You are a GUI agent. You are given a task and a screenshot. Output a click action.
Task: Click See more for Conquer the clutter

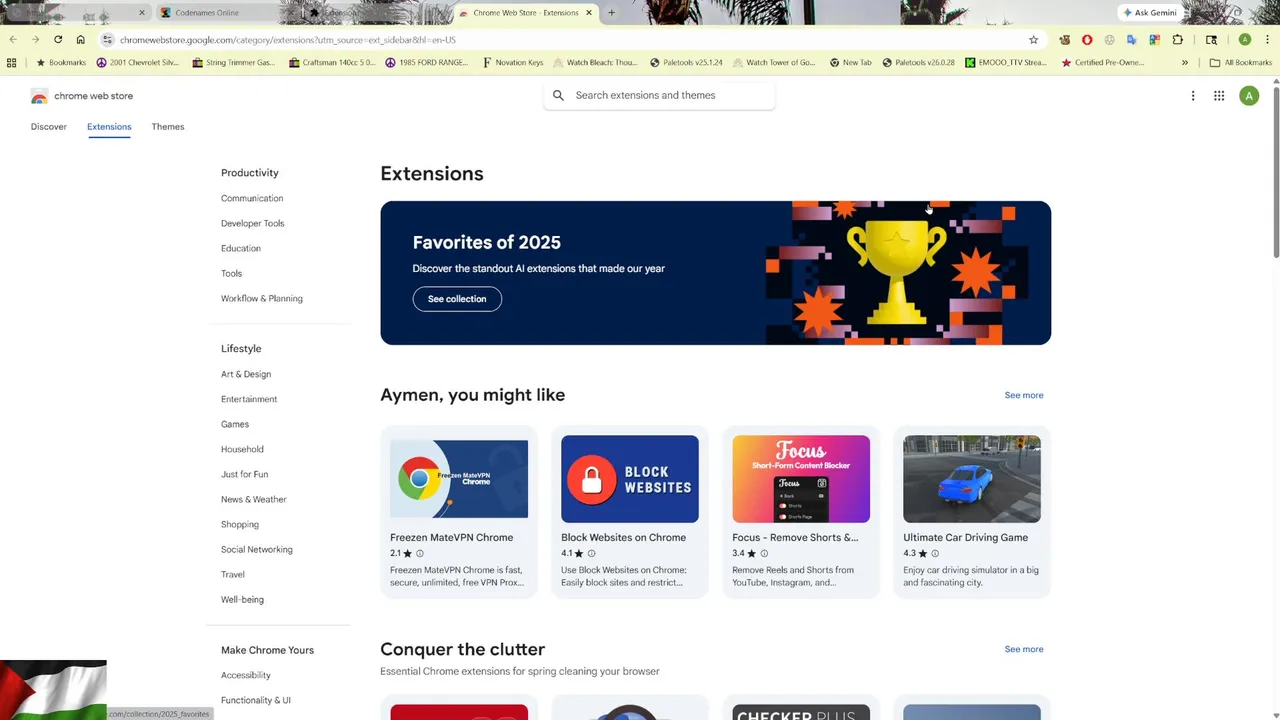[x=1024, y=649]
